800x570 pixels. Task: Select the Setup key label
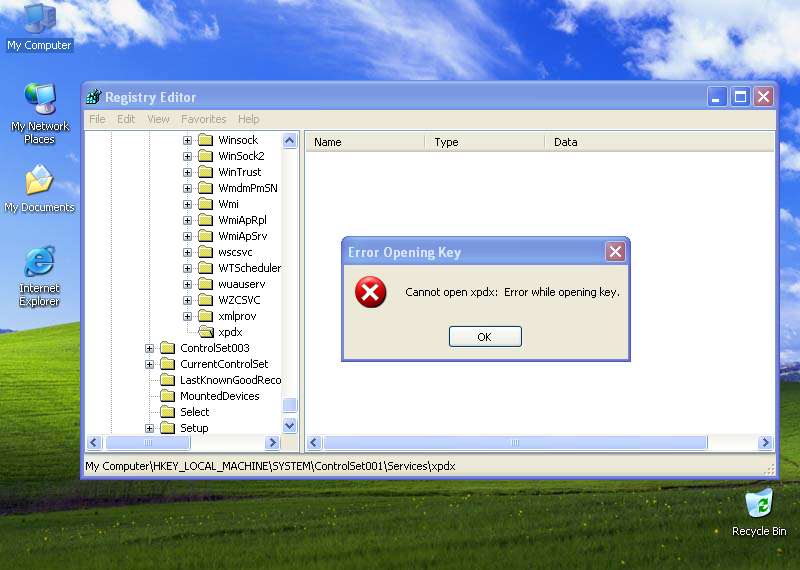click(x=194, y=428)
